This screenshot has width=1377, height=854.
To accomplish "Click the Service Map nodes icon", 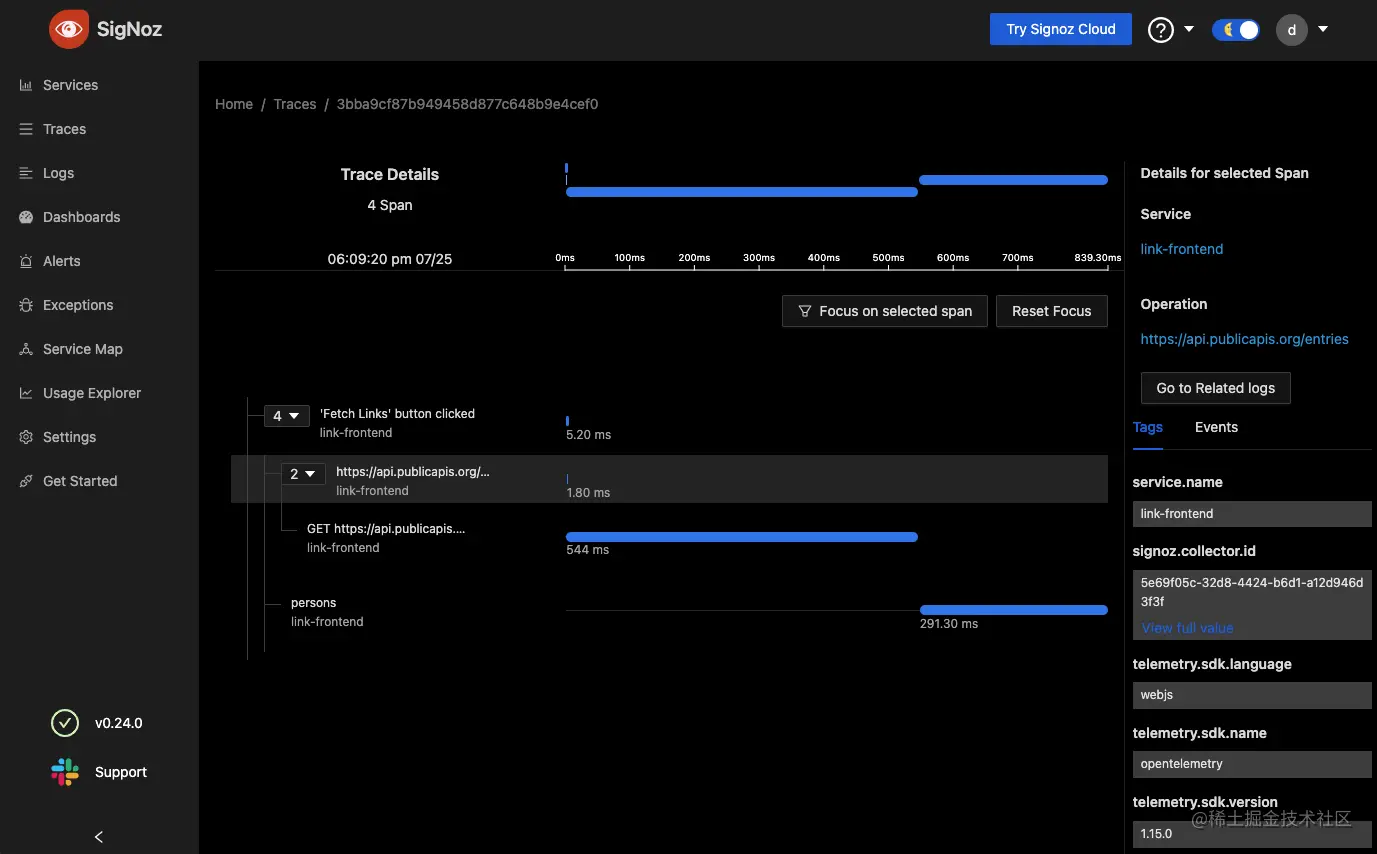I will [26, 349].
